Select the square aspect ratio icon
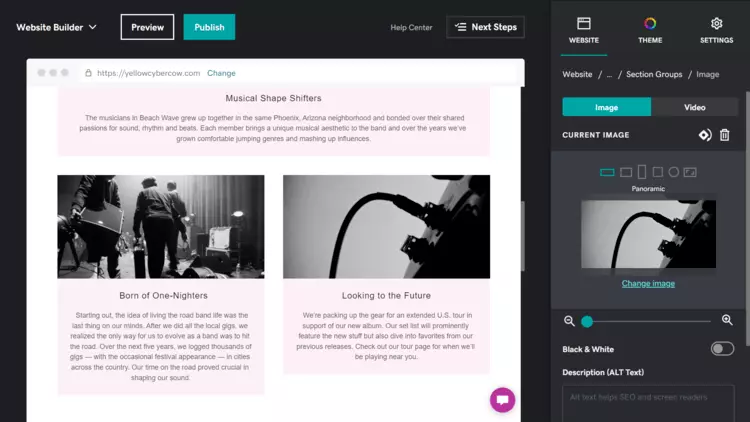 click(x=658, y=172)
